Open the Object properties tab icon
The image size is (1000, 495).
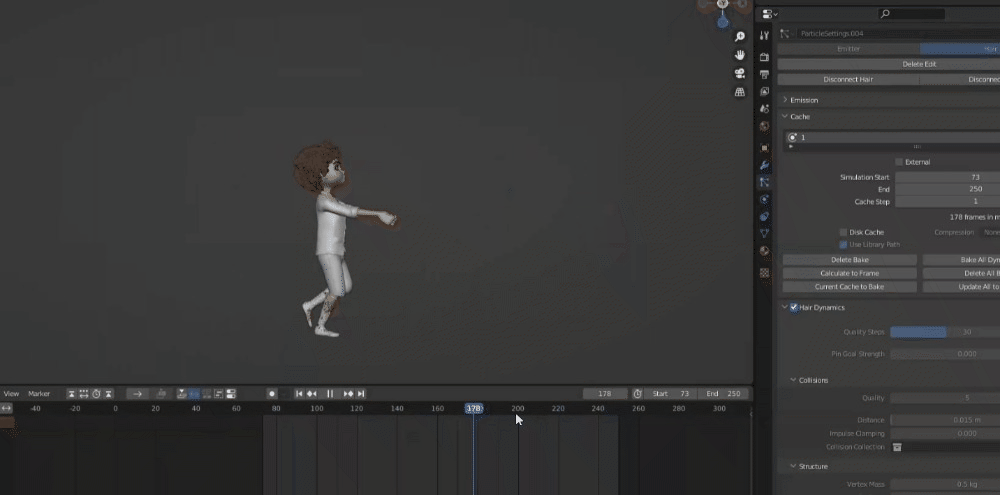click(764, 148)
